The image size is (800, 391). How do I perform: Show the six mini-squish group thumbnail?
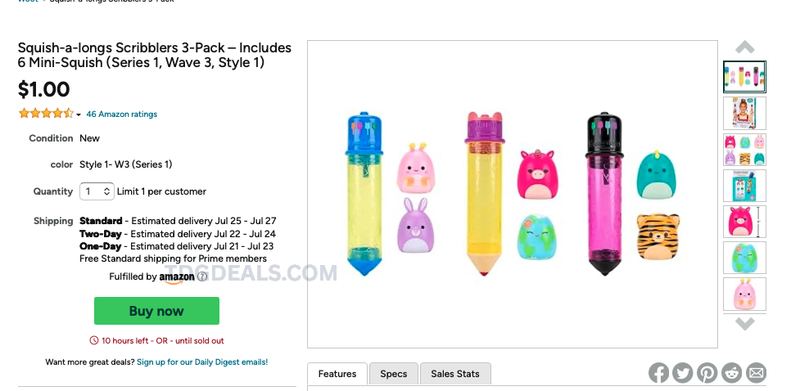[x=744, y=150]
